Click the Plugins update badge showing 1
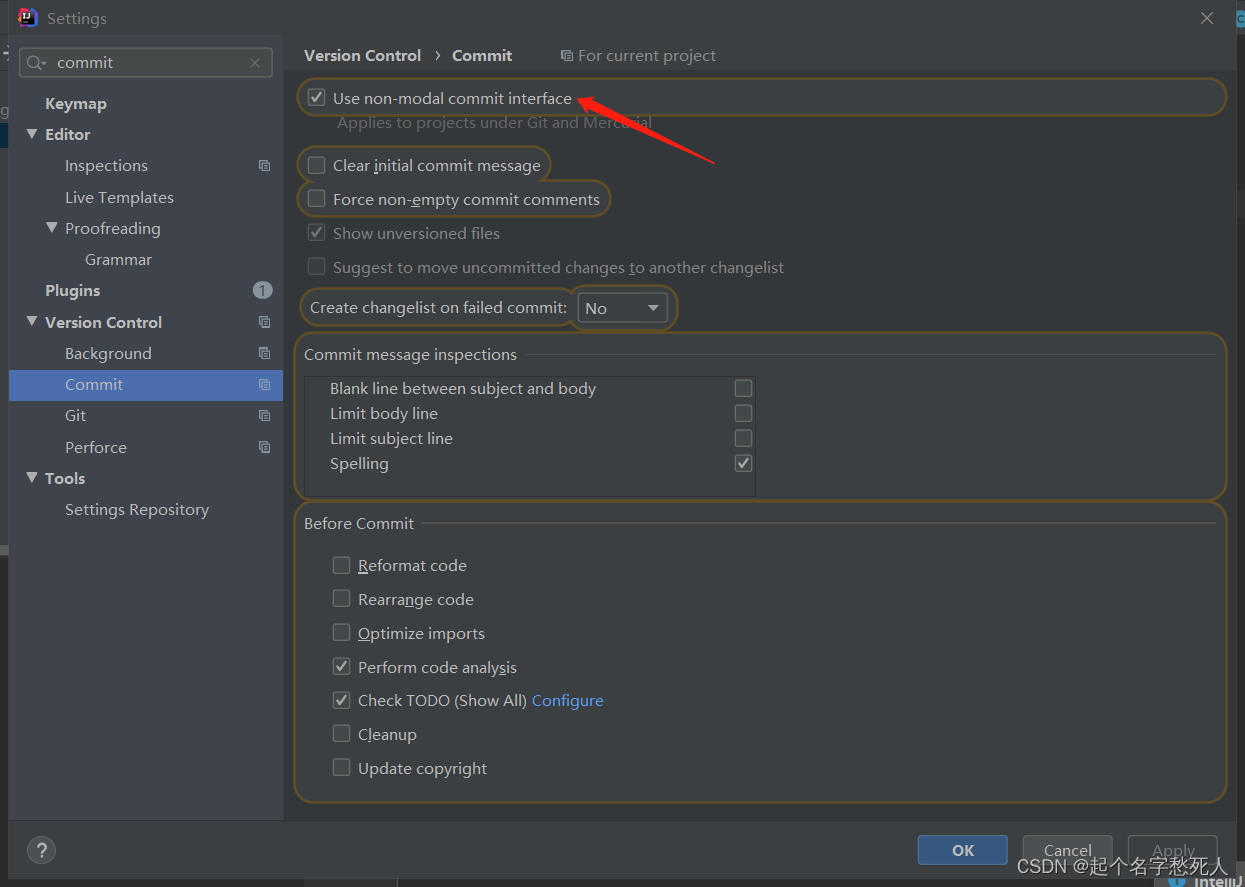The width and height of the screenshot is (1245, 887). [262, 290]
